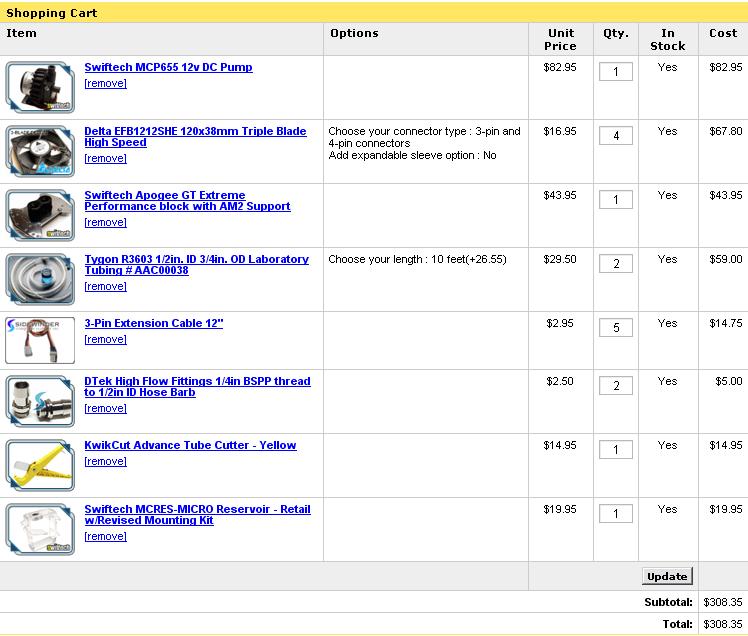Select the 'Options' column header
This screenshot has width=748, height=636.
click(354, 33)
